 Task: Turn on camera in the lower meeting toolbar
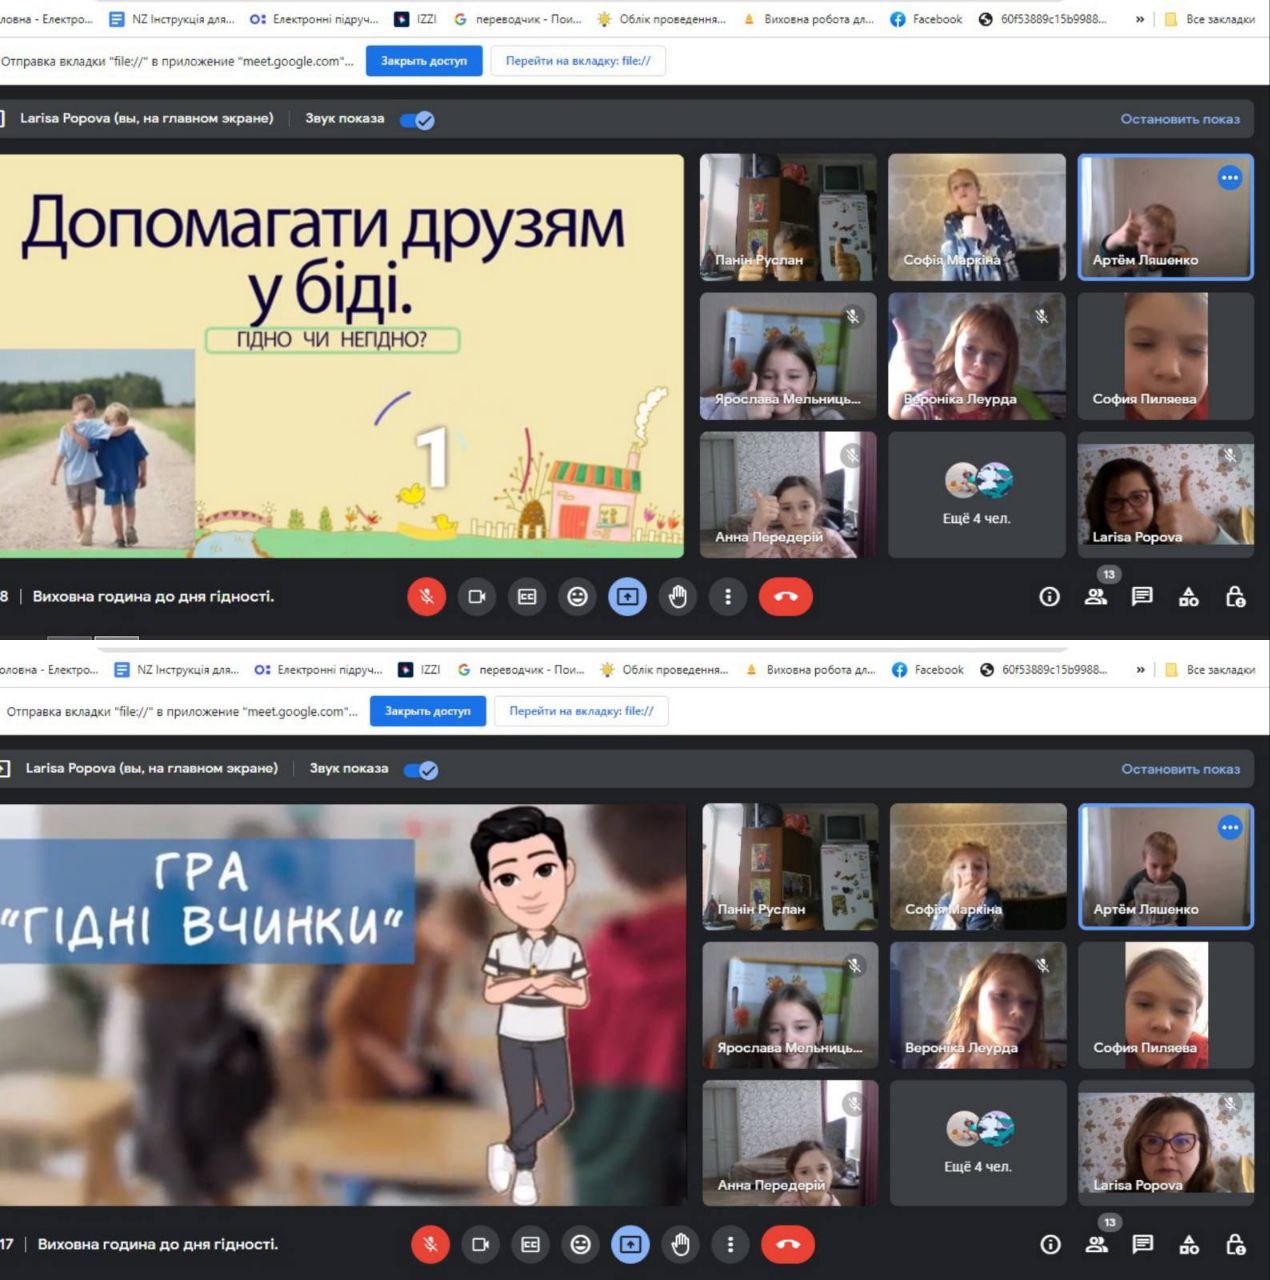click(480, 1245)
